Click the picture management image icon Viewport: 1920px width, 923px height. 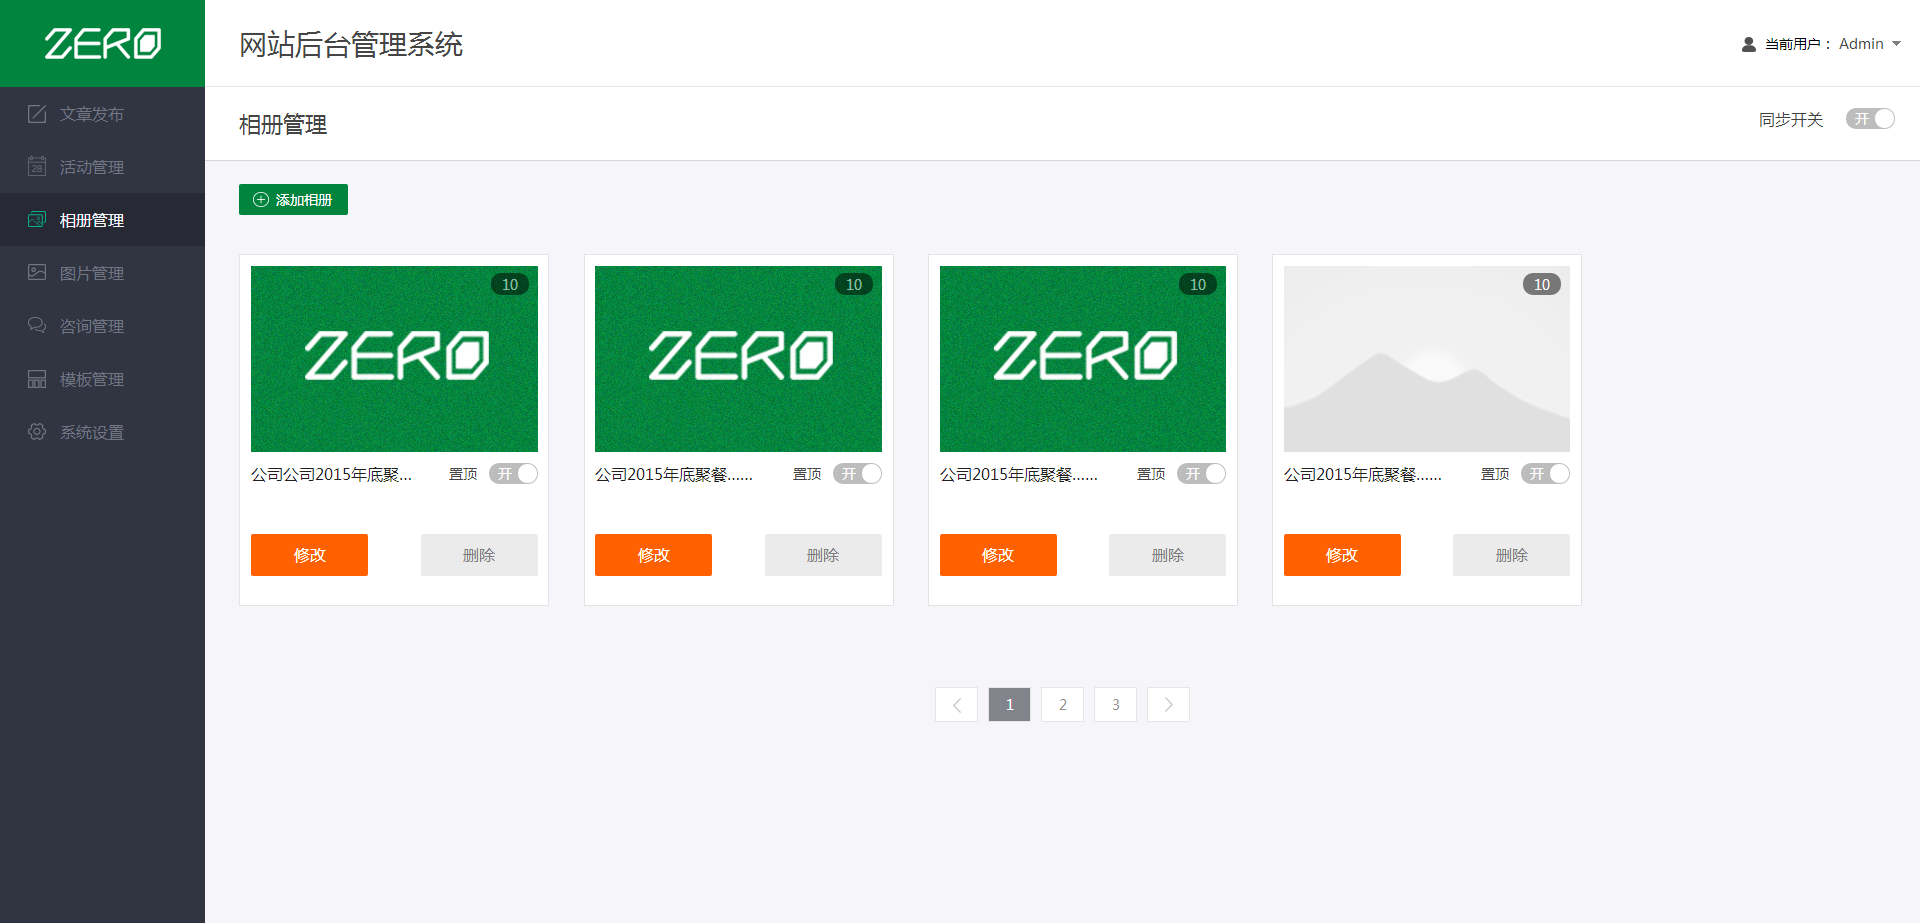pos(37,272)
